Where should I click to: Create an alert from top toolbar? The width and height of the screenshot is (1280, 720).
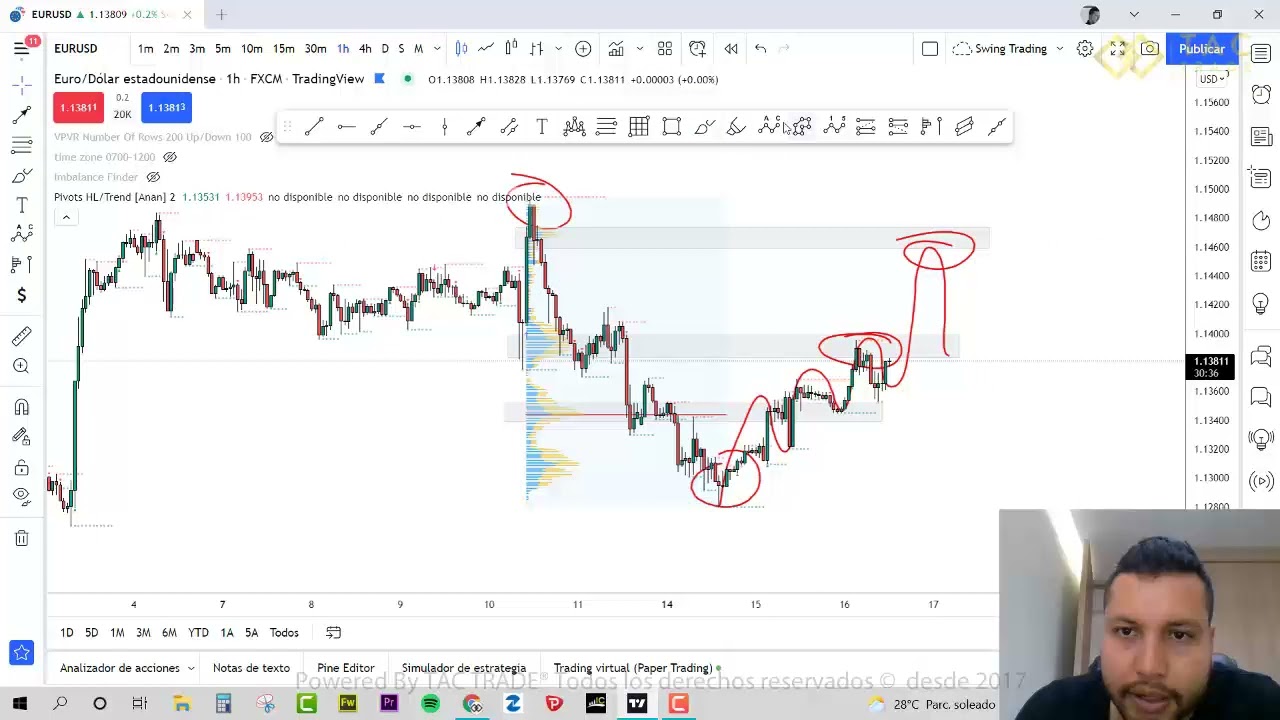[x=697, y=48]
